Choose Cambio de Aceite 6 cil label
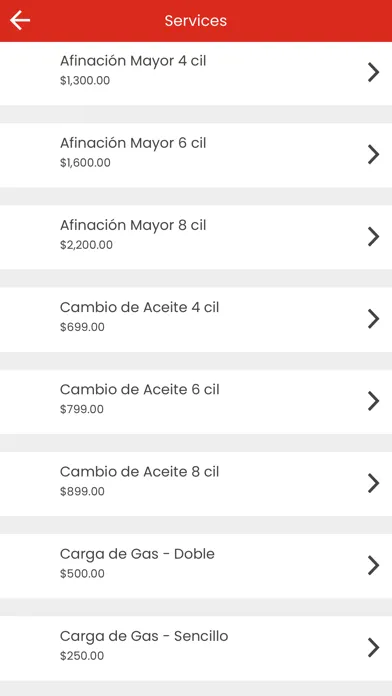392x696 pixels. coord(139,389)
